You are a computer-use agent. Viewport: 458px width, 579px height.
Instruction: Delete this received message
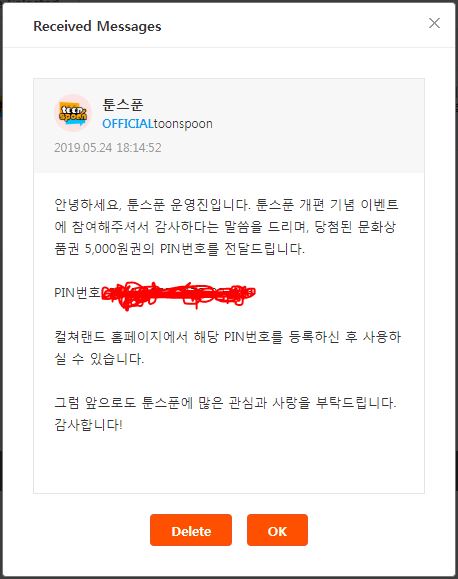point(191,530)
